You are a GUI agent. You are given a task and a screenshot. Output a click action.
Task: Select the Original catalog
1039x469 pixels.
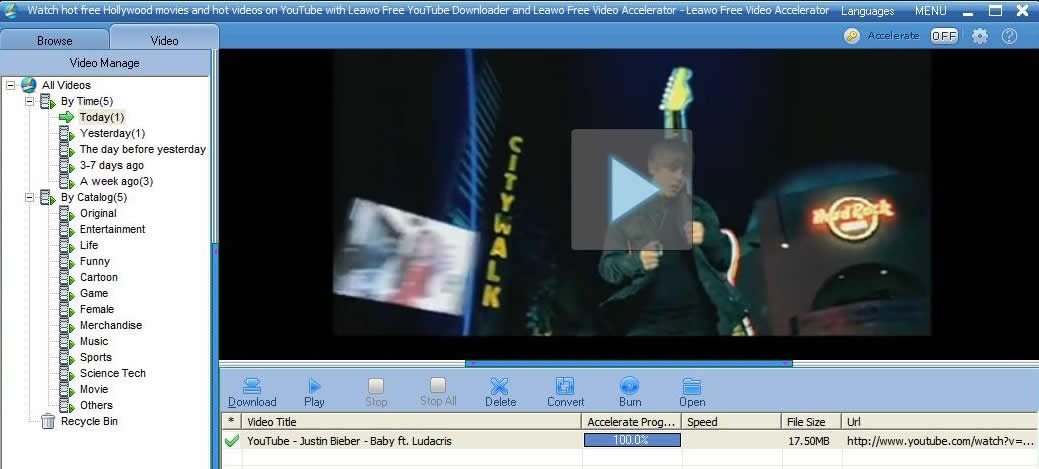98,213
